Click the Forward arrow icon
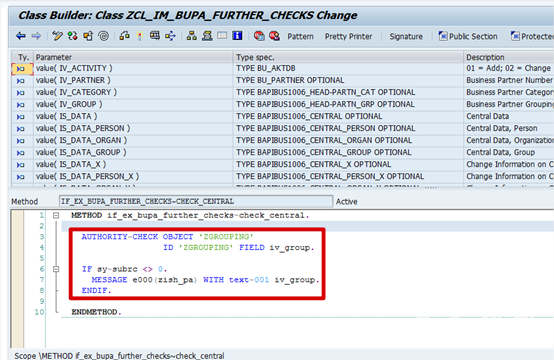This screenshot has height=360, width=554. pyautogui.click(x=36, y=36)
